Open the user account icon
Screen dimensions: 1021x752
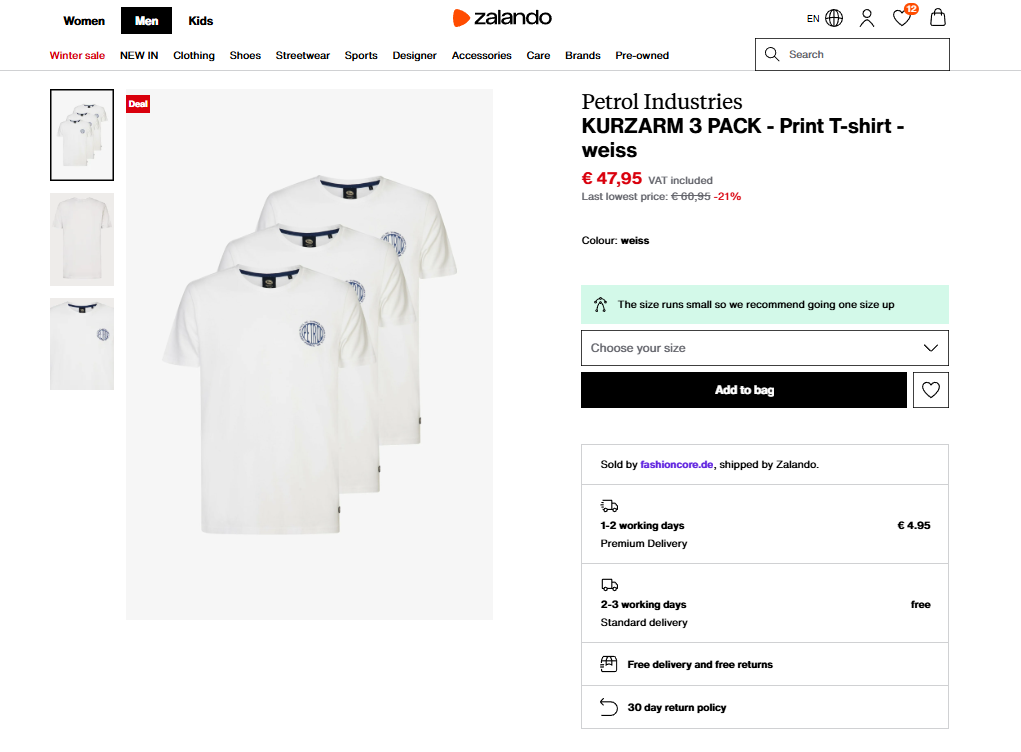(867, 18)
